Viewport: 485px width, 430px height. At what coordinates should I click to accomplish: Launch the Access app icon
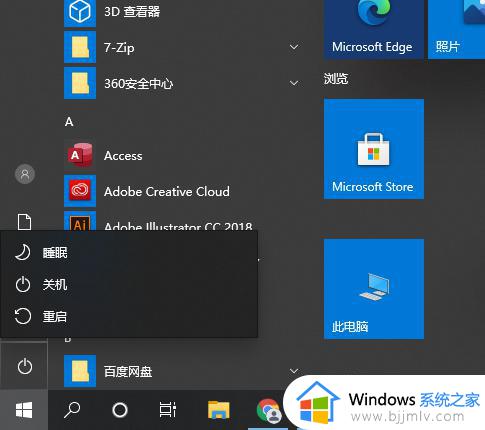[x=80, y=155]
